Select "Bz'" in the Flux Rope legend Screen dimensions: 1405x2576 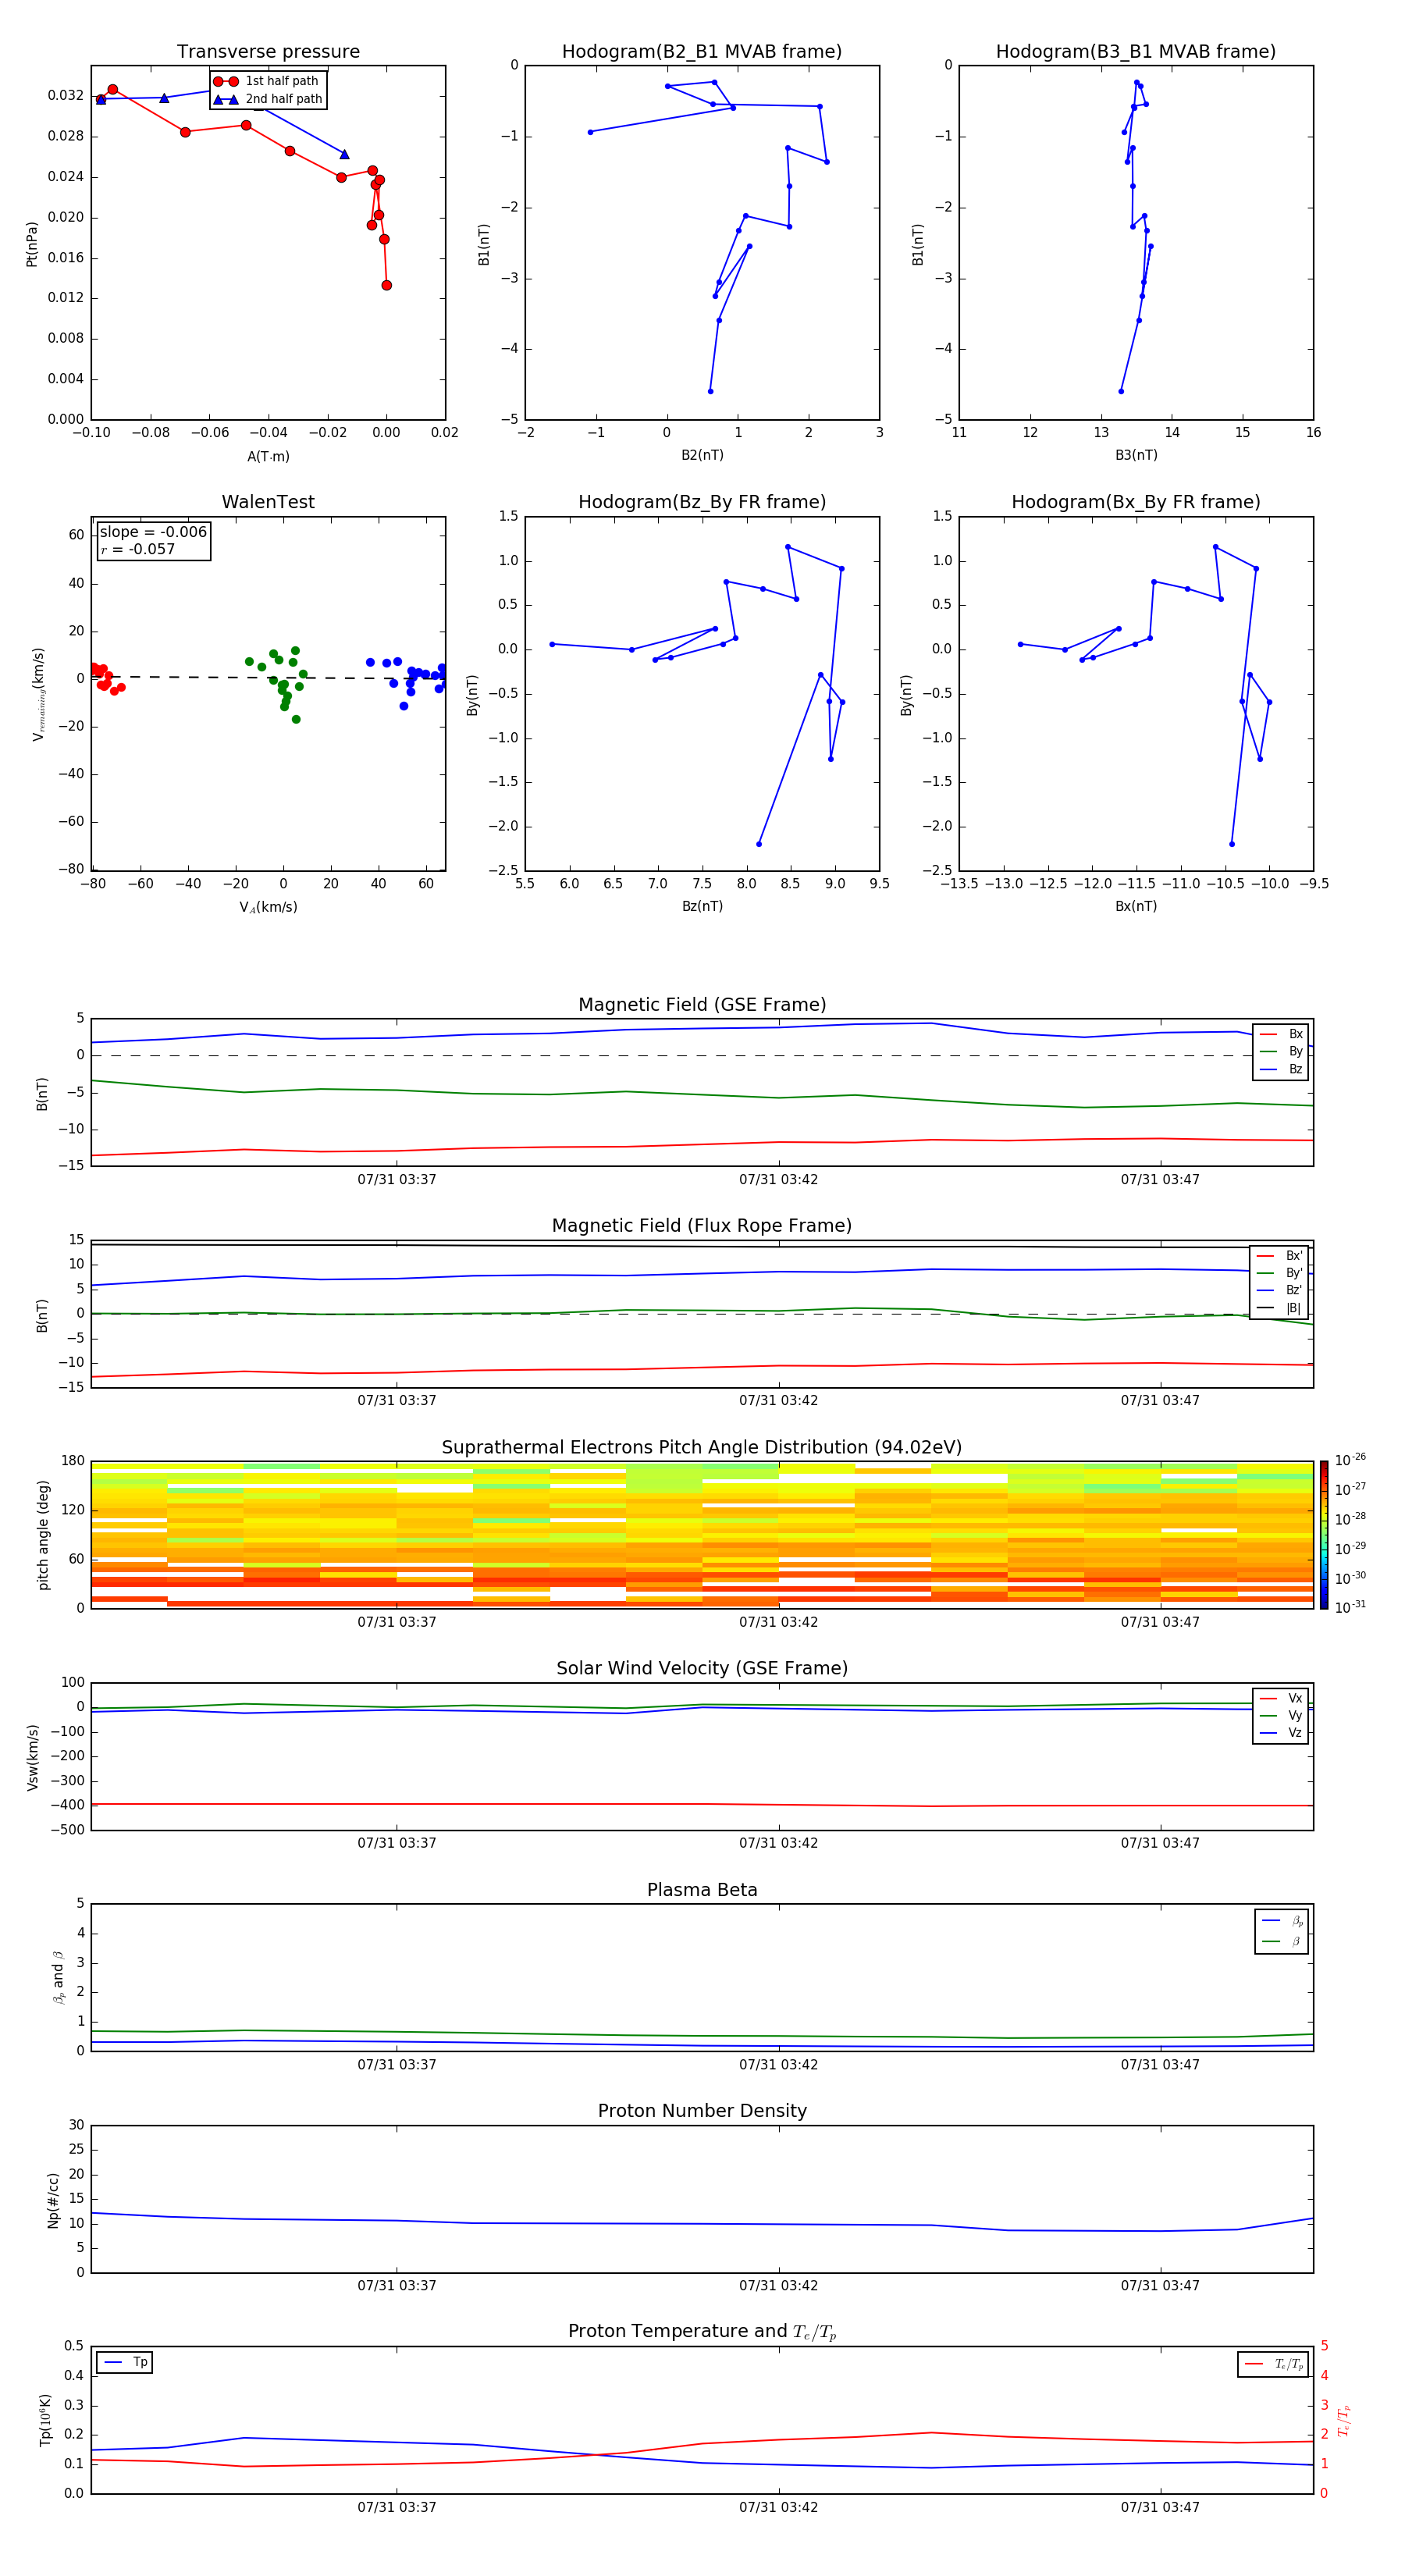click(x=1280, y=1290)
